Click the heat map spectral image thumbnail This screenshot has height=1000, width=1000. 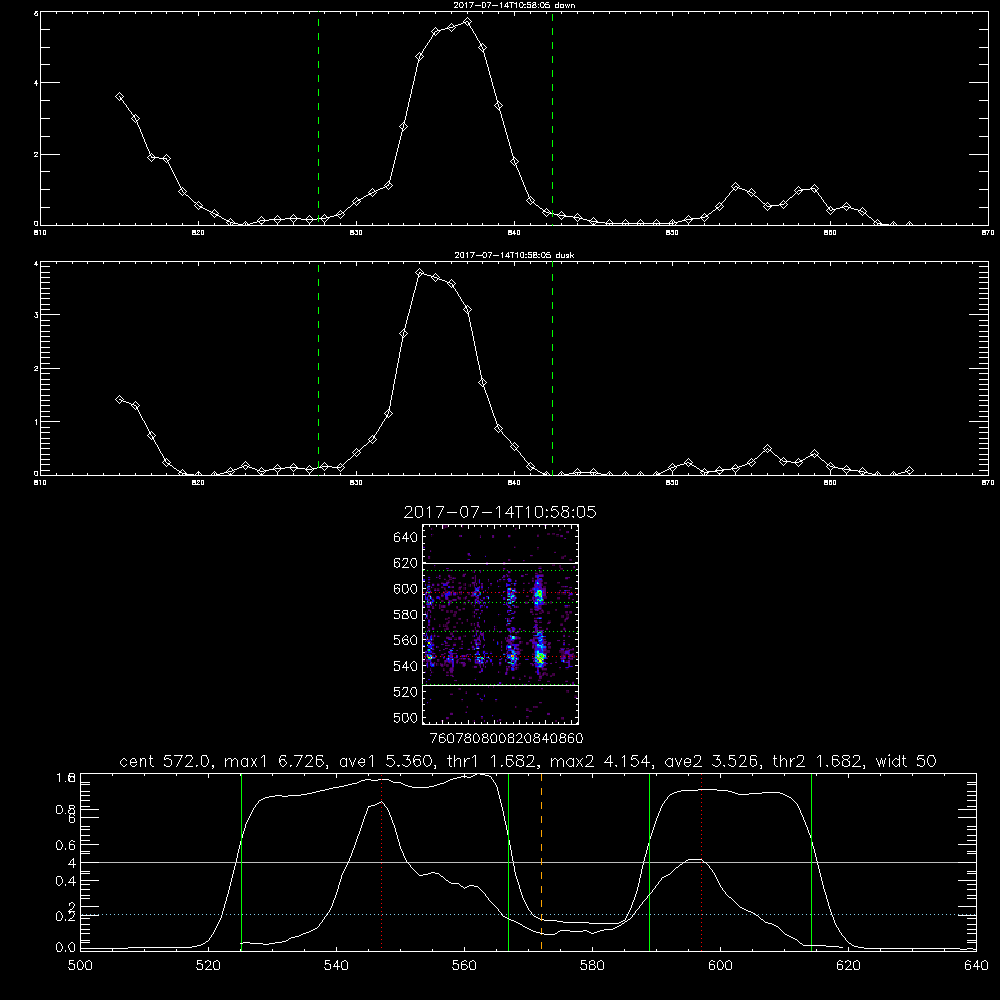point(501,624)
